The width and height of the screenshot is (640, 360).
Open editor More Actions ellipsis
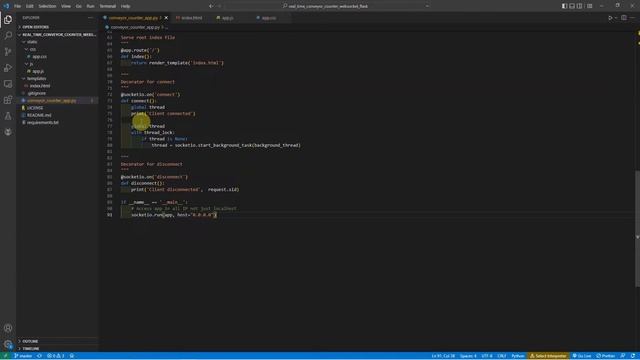pyautogui.click(x=633, y=18)
